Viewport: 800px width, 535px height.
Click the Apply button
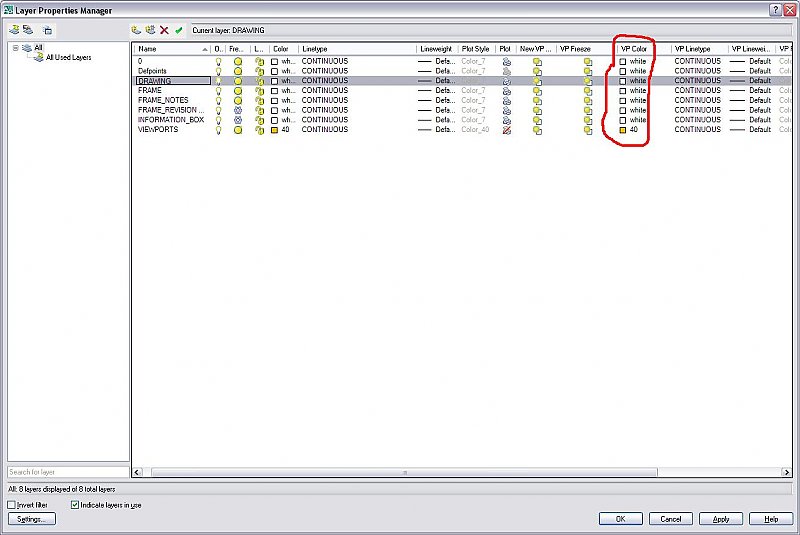pos(720,519)
